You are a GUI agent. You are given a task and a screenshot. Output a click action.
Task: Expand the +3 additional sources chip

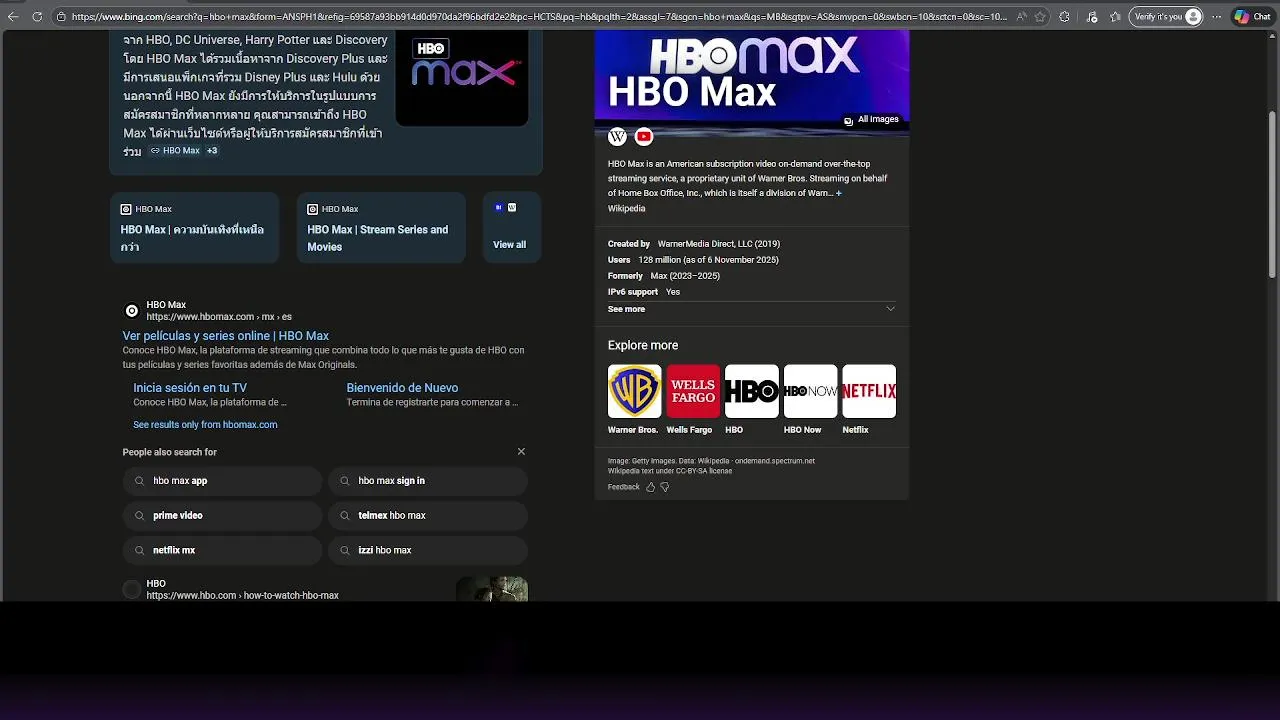coord(212,151)
